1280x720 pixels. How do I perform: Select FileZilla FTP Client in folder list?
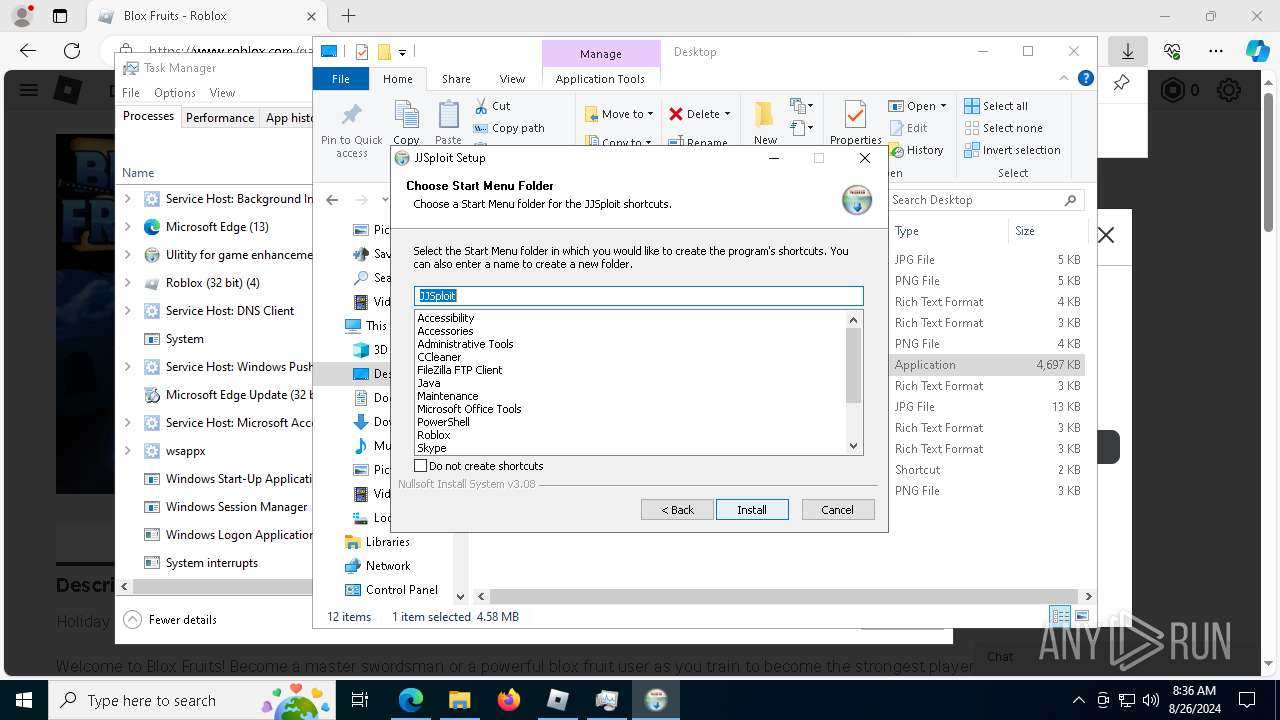(x=460, y=370)
